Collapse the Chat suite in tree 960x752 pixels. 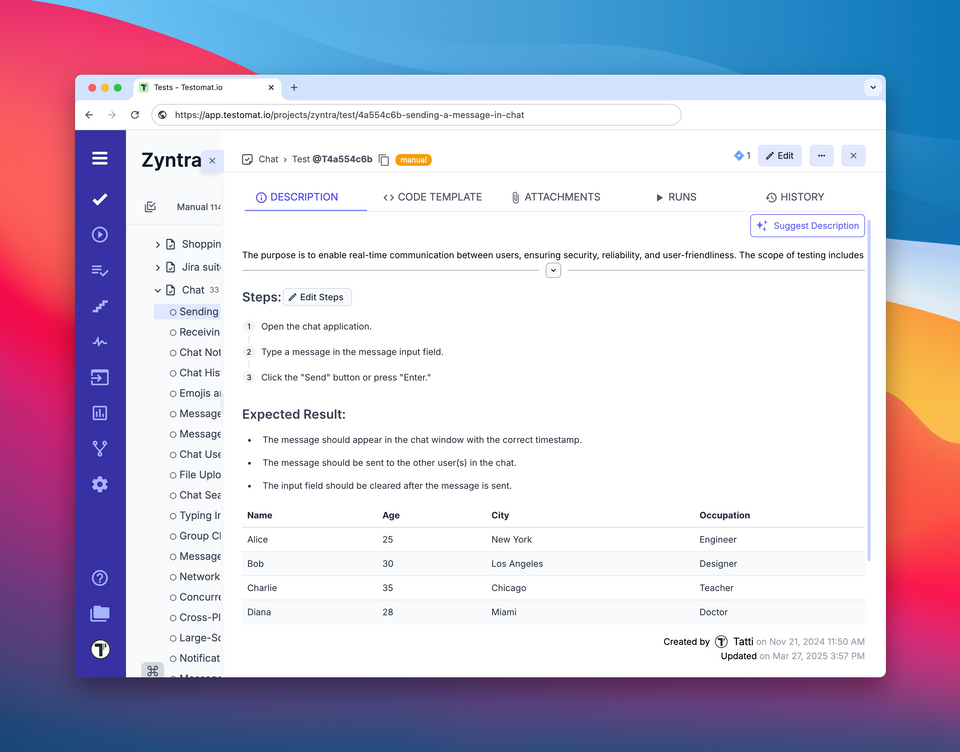click(x=157, y=290)
